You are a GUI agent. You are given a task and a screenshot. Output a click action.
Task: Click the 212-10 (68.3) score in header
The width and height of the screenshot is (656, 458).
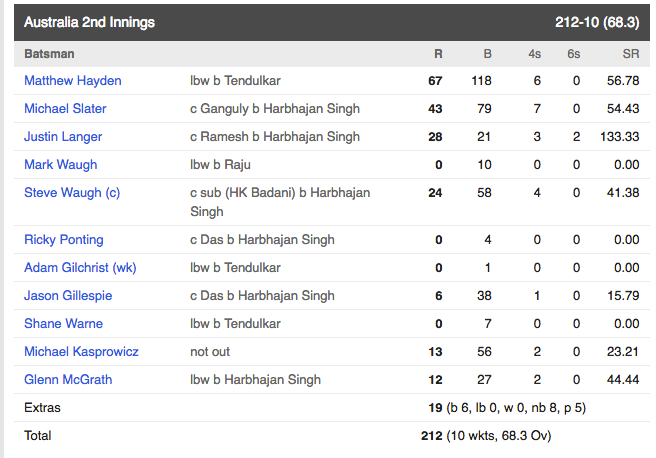(x=597, y=22)
